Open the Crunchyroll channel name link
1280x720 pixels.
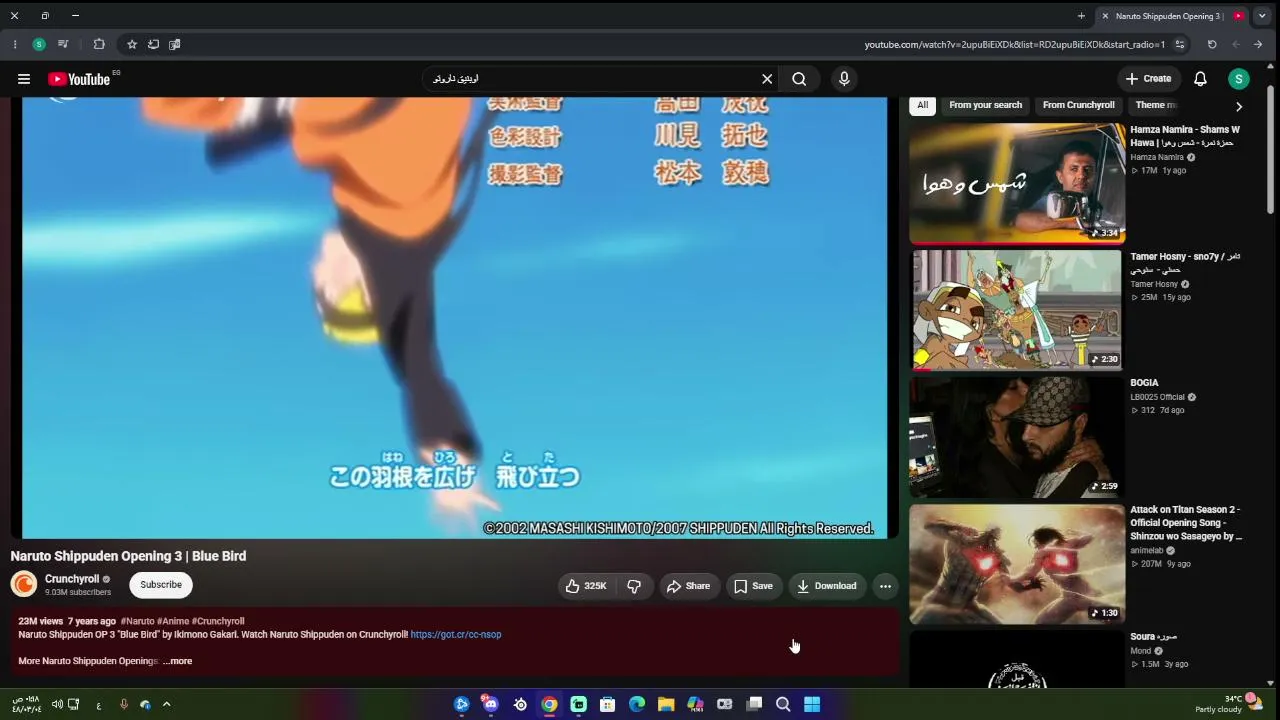point(72,579)
